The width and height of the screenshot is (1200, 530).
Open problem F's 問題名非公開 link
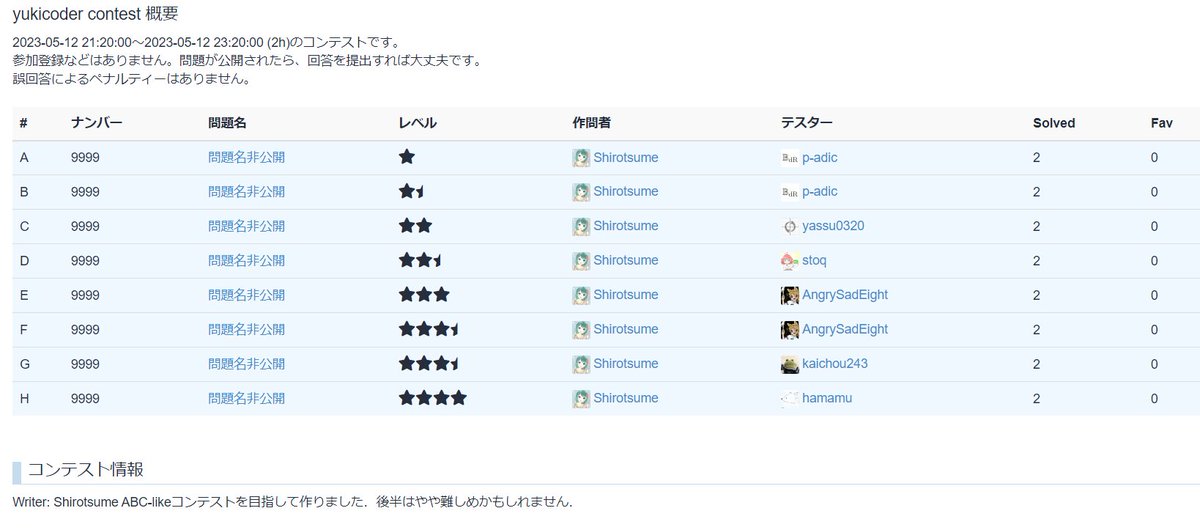click(246, 329)
